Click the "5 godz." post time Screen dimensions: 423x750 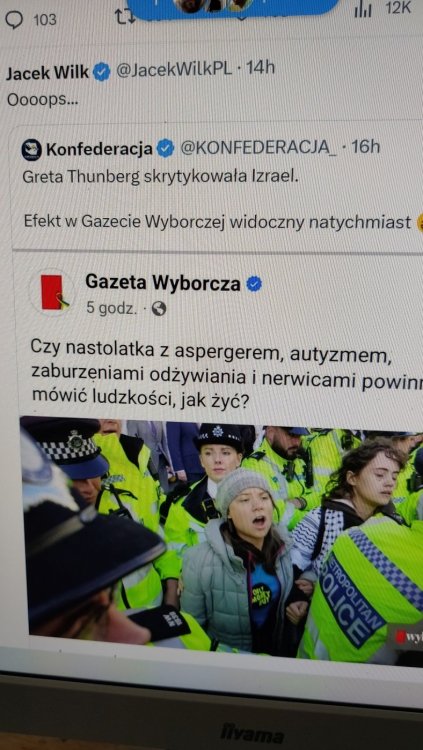(111, 308)
